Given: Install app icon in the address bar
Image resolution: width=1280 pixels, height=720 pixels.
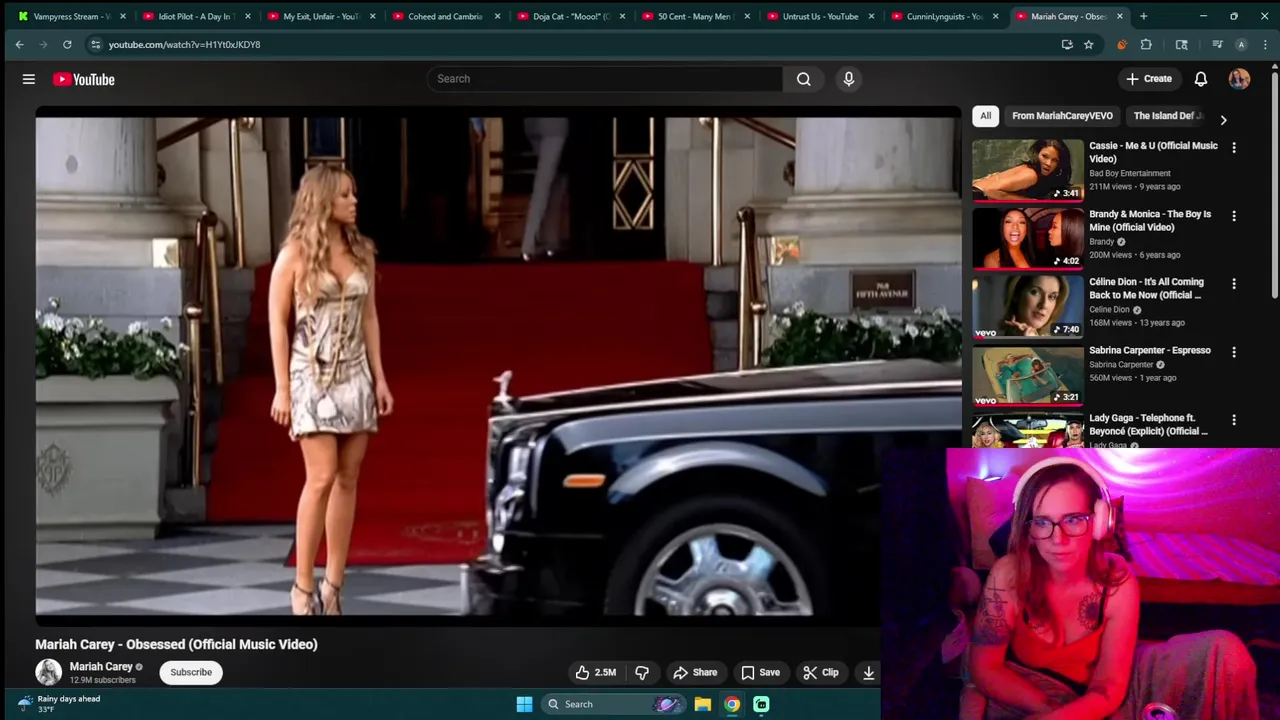Looking at the screenshot, I should [x=1067, y=44].
